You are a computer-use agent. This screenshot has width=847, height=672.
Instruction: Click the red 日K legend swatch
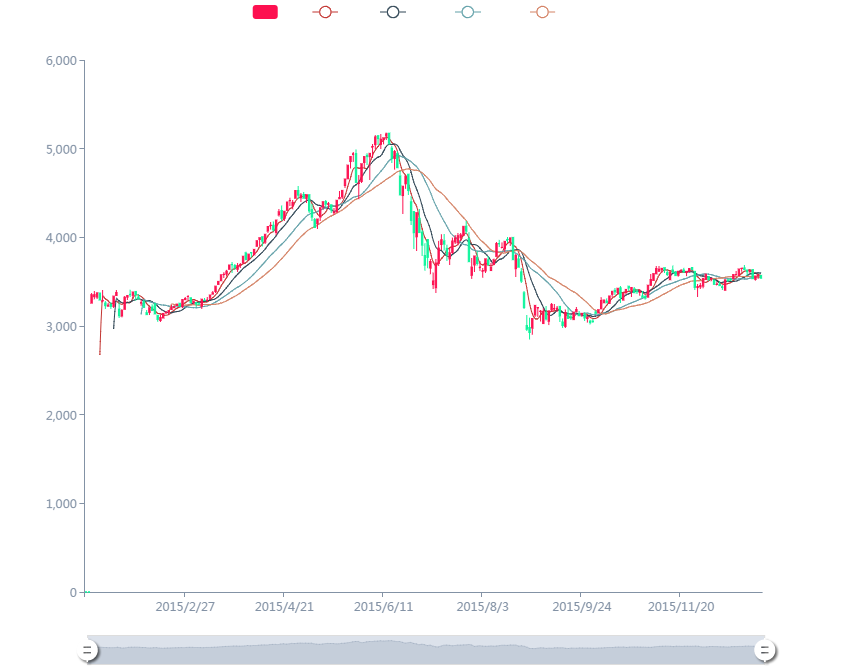coord(264,12)
